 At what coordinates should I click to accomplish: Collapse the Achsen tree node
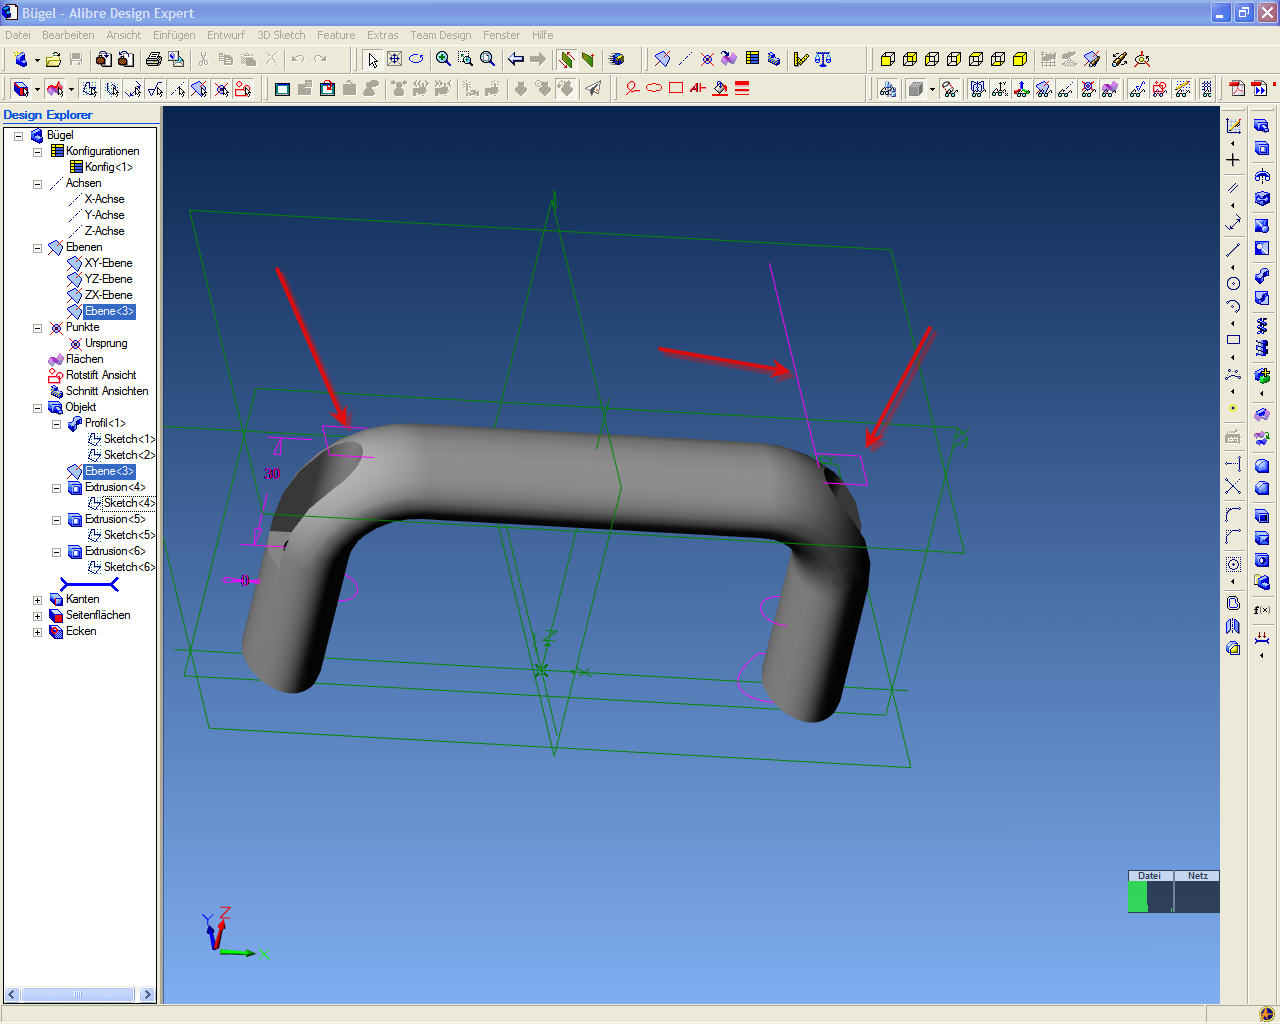[x=37, y=183]
